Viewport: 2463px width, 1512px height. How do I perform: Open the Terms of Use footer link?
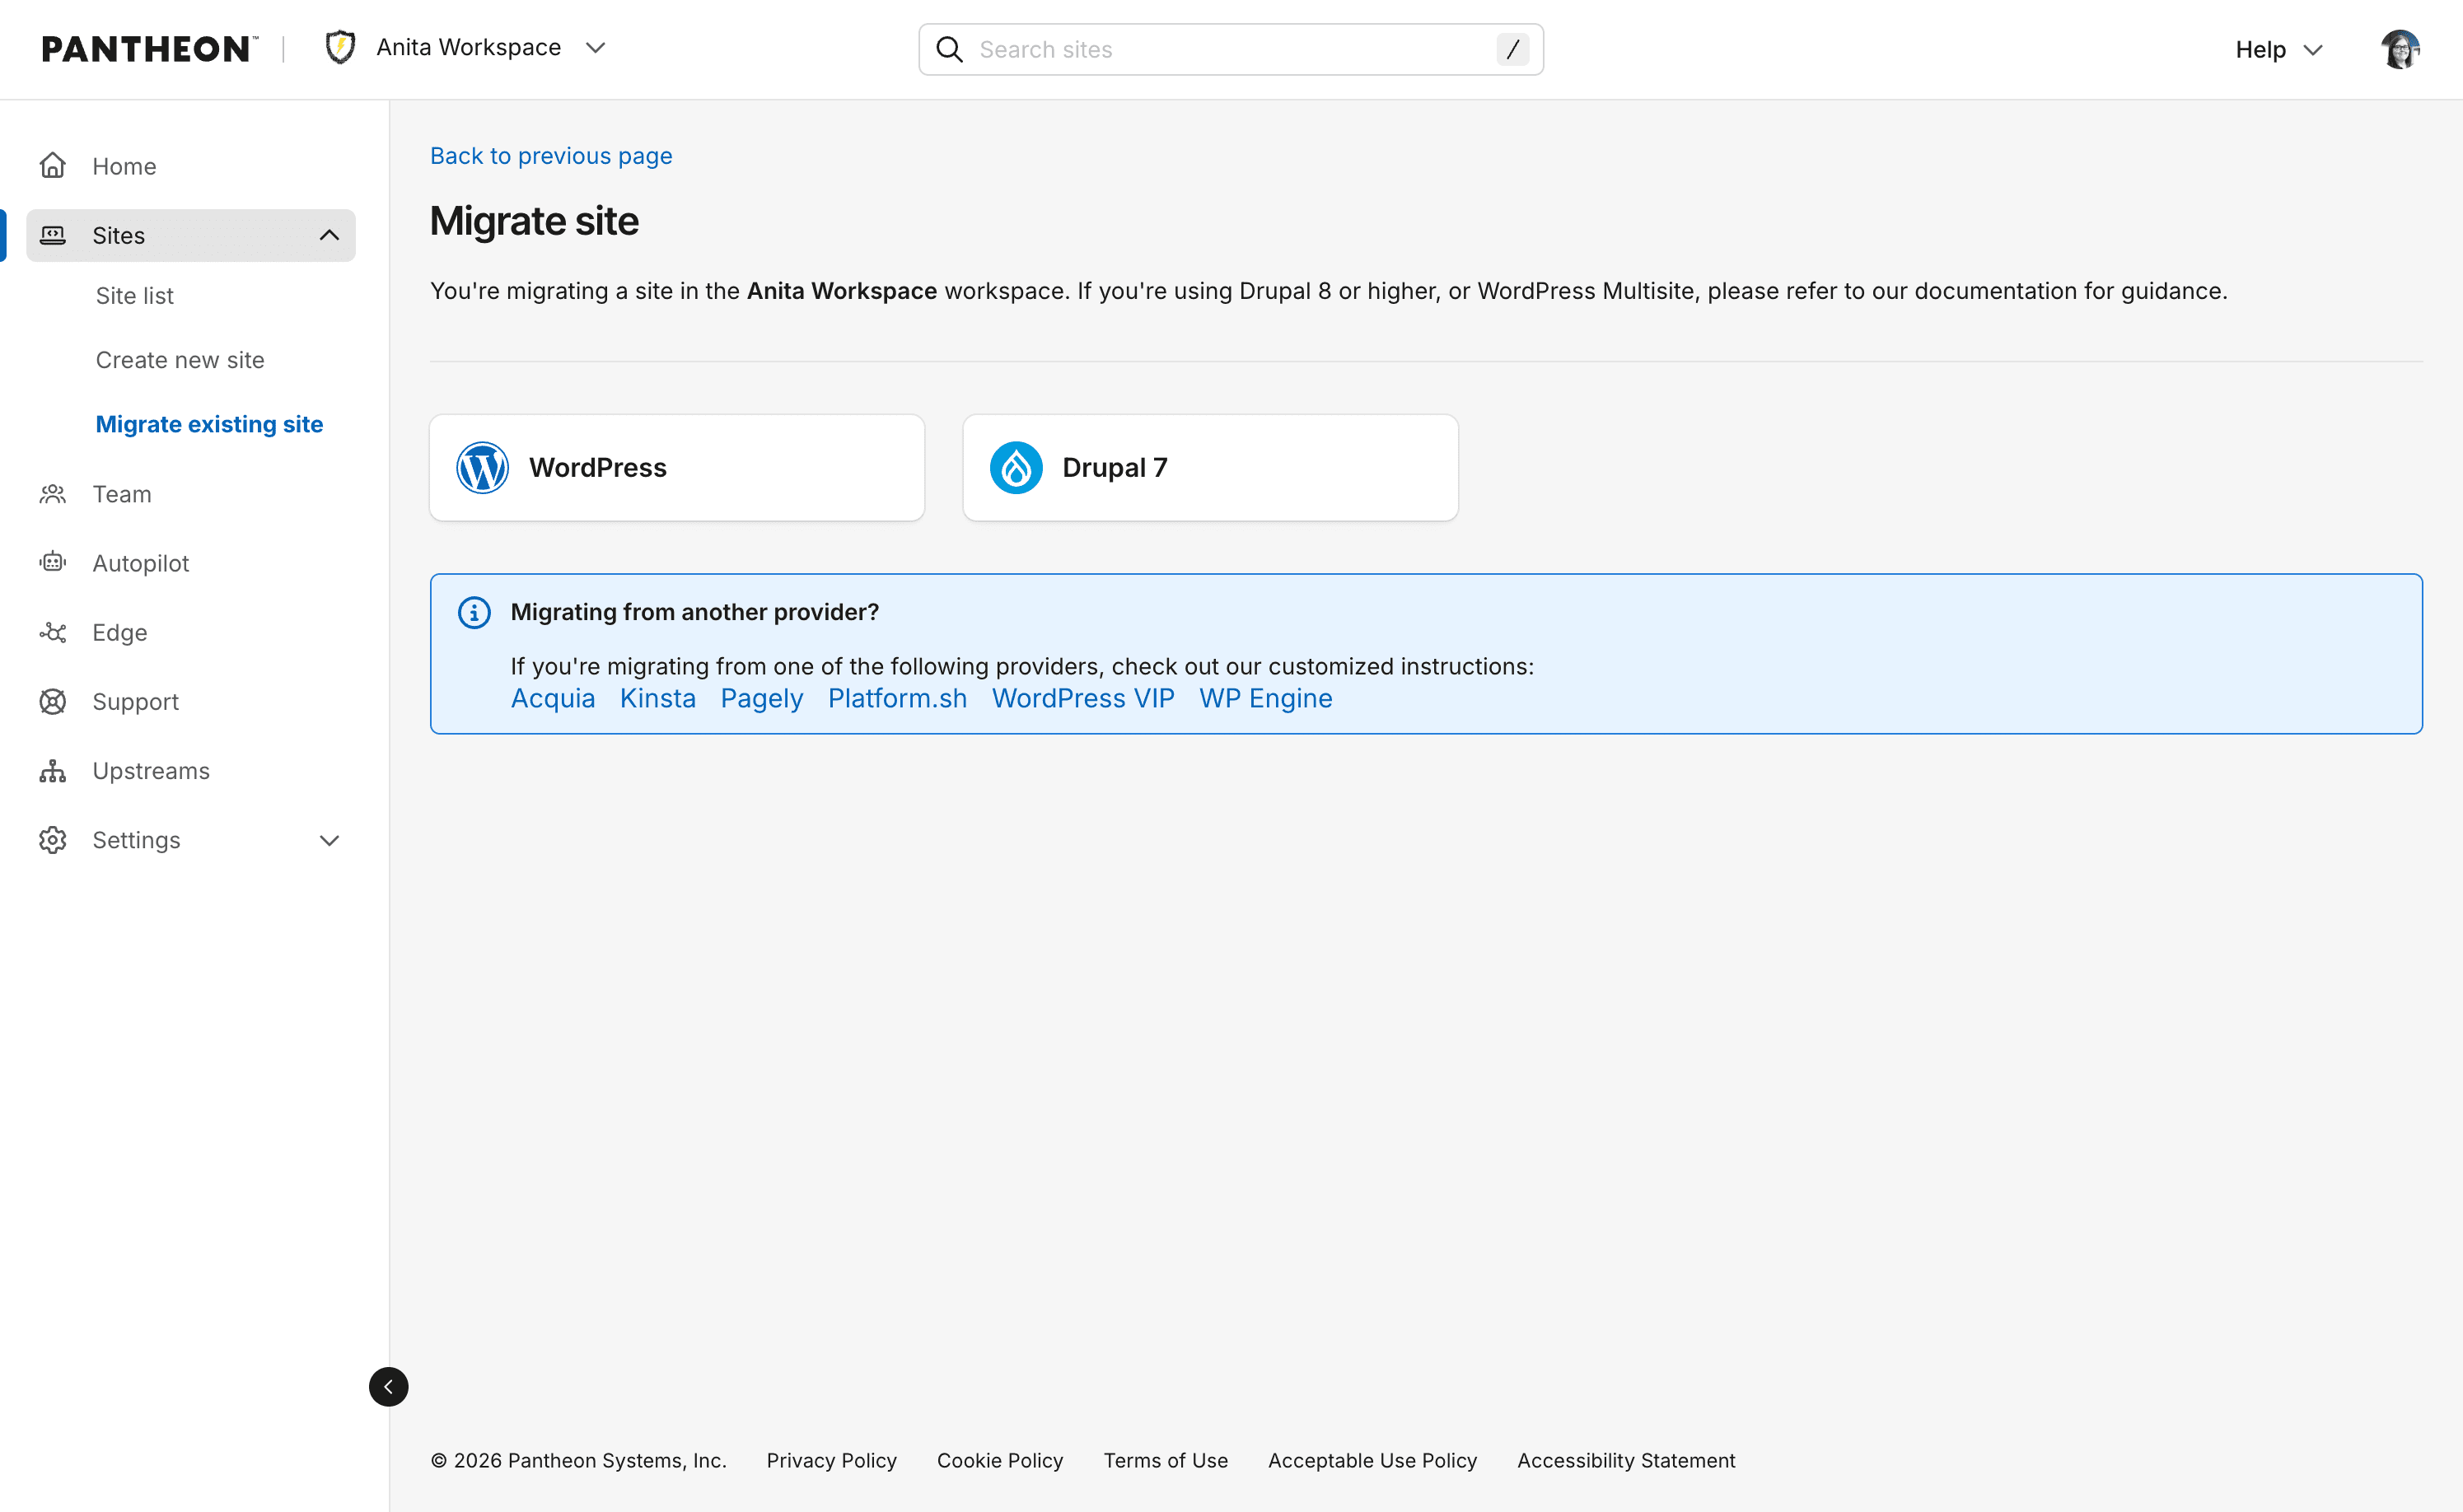pos(1166,1460)
